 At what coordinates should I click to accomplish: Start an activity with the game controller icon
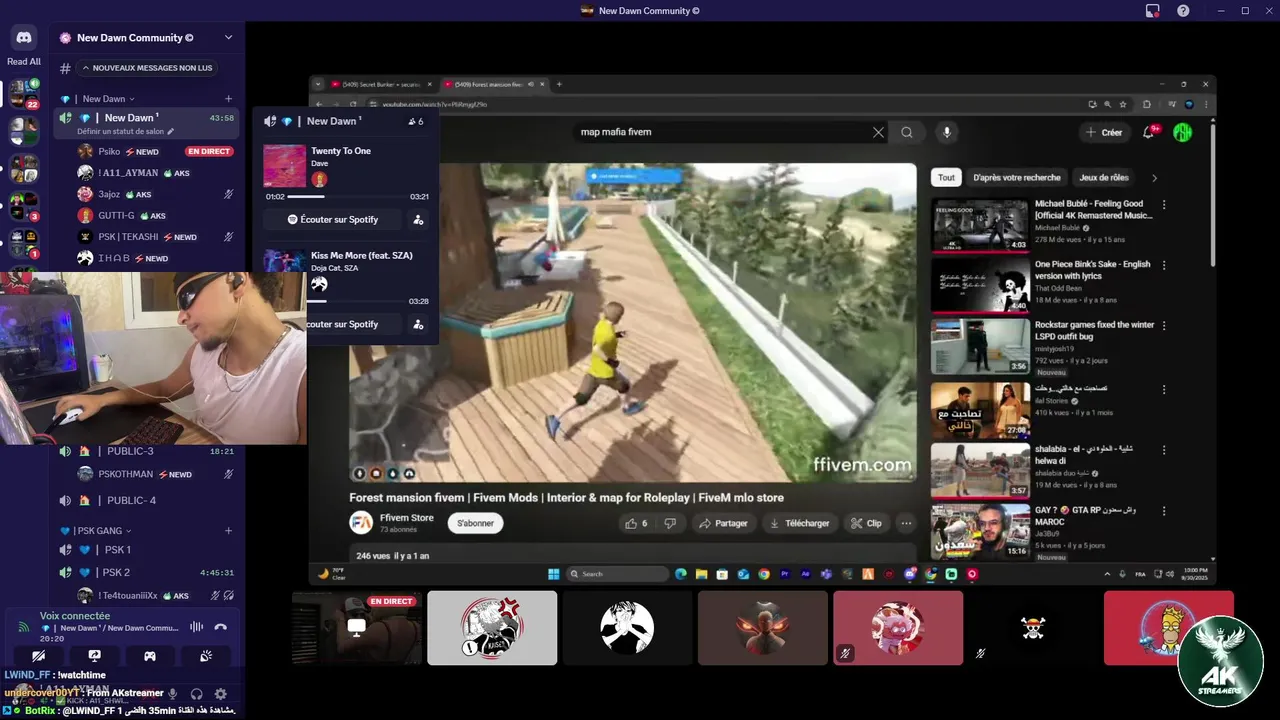tap(149, 656)
